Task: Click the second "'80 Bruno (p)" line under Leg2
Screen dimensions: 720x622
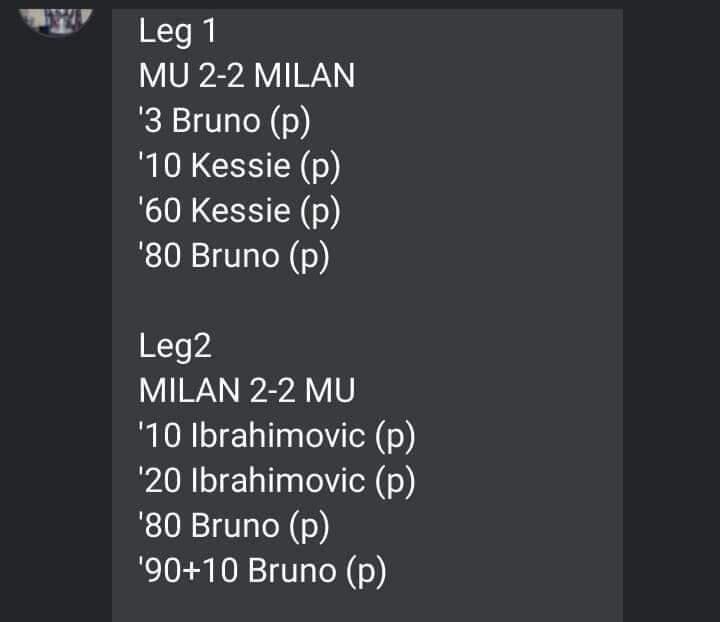Action: point(234,526)
